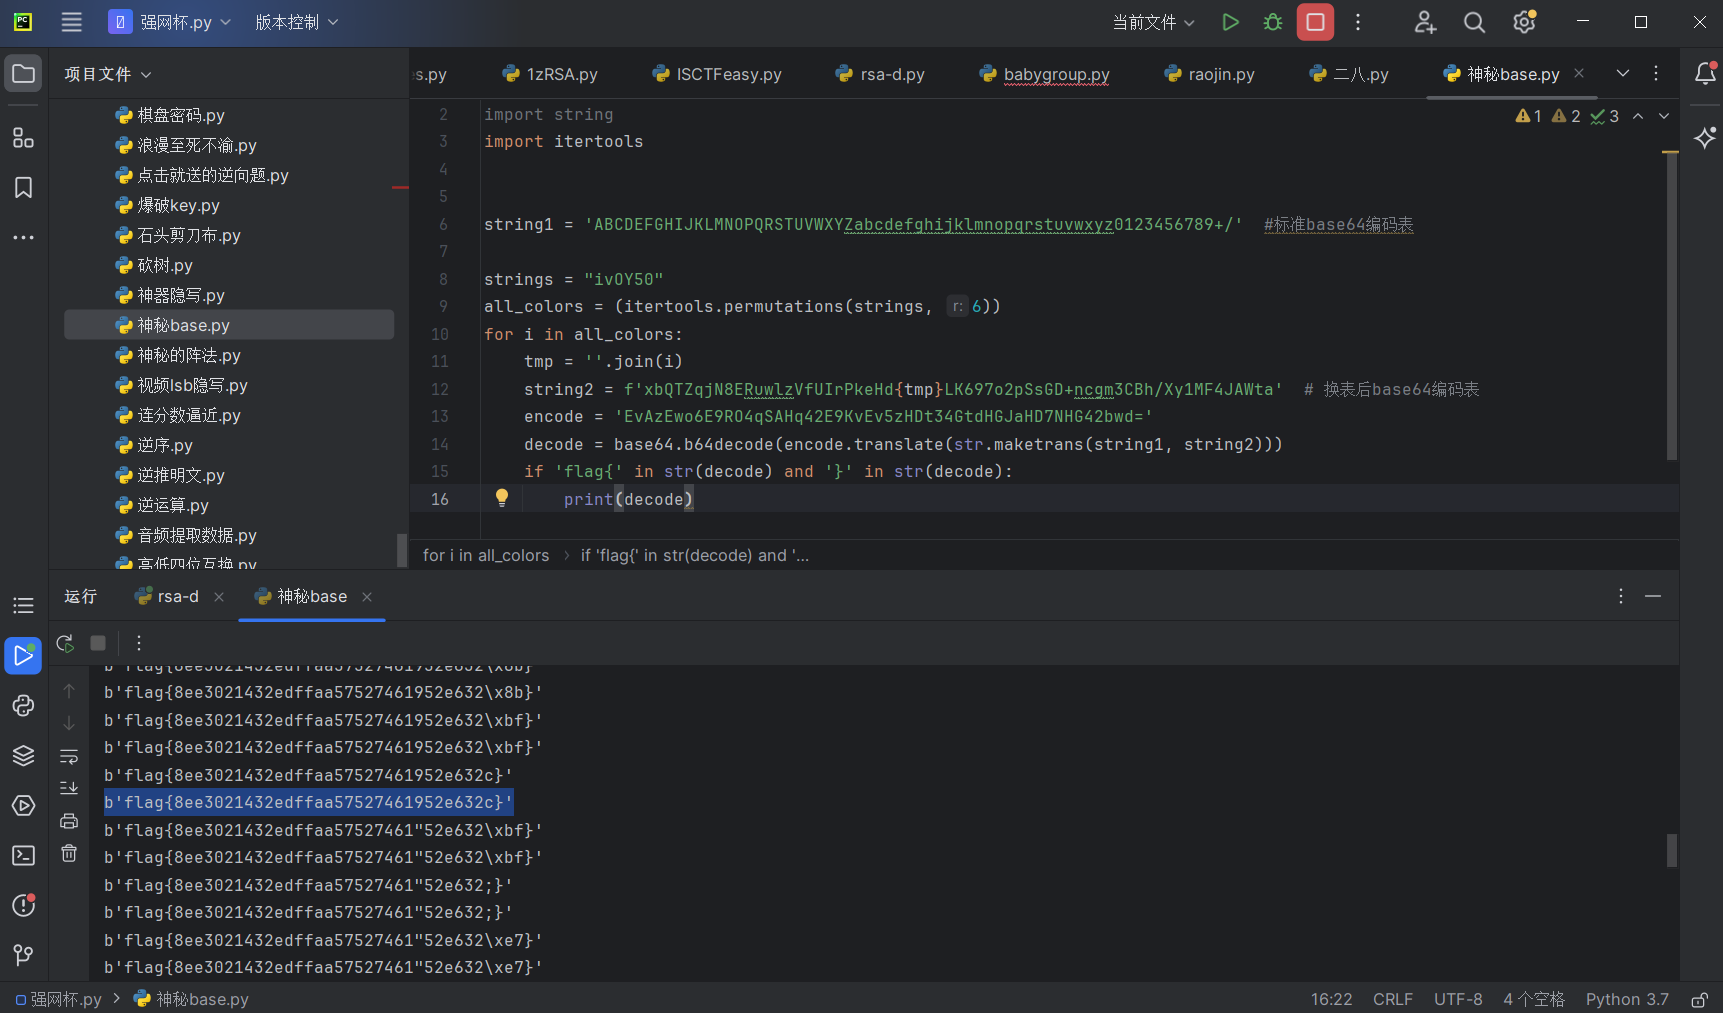Open the Code With Me icon

(x=1425, y=22)
